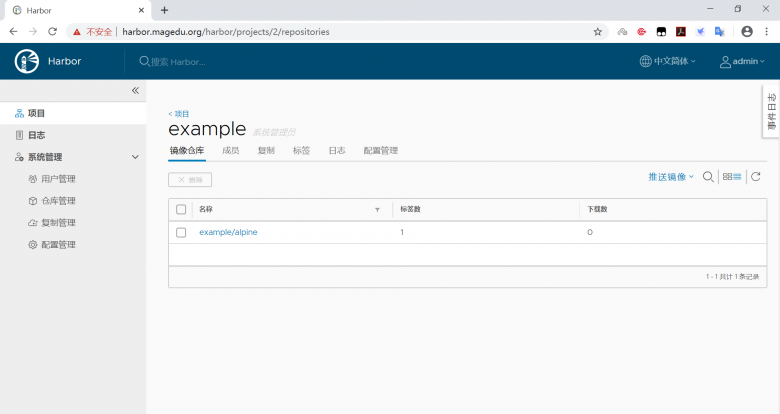This screenshot has width=780, height=414.
Task: Collapse the 系统管理 section chevron
Action: (x=135, y=157)
